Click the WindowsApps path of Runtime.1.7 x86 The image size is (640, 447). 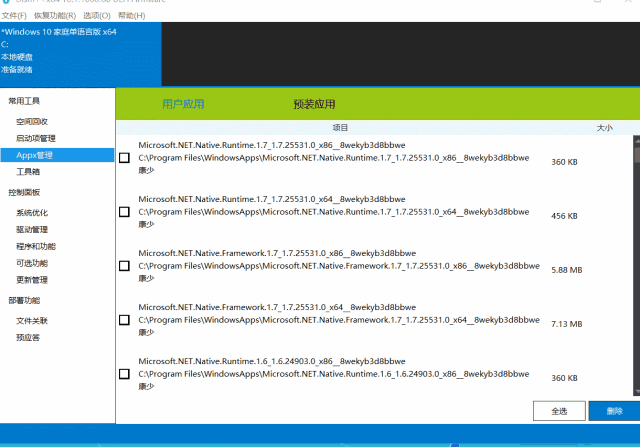point(333,158)
